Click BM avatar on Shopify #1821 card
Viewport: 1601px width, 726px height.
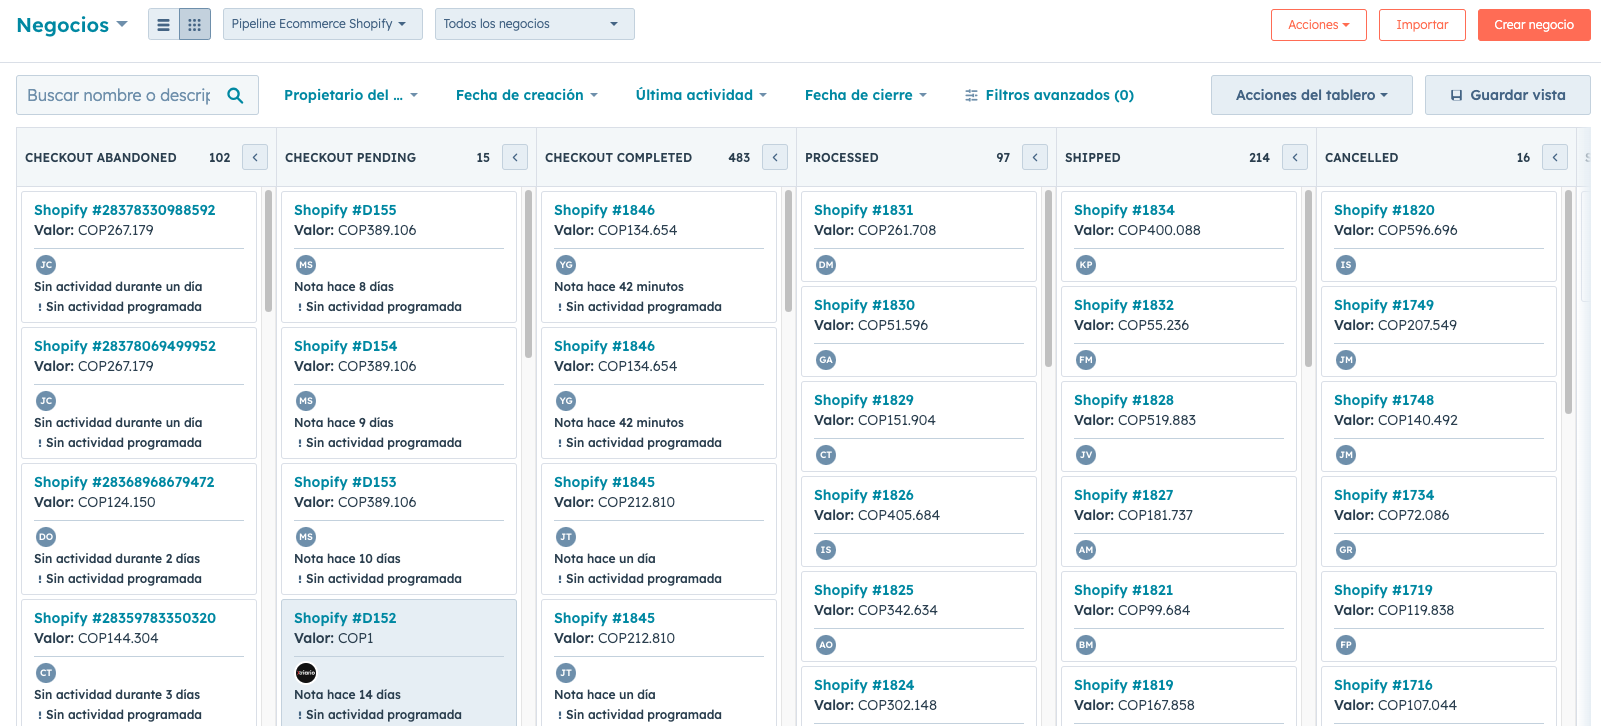click(x=1086, y=645)
